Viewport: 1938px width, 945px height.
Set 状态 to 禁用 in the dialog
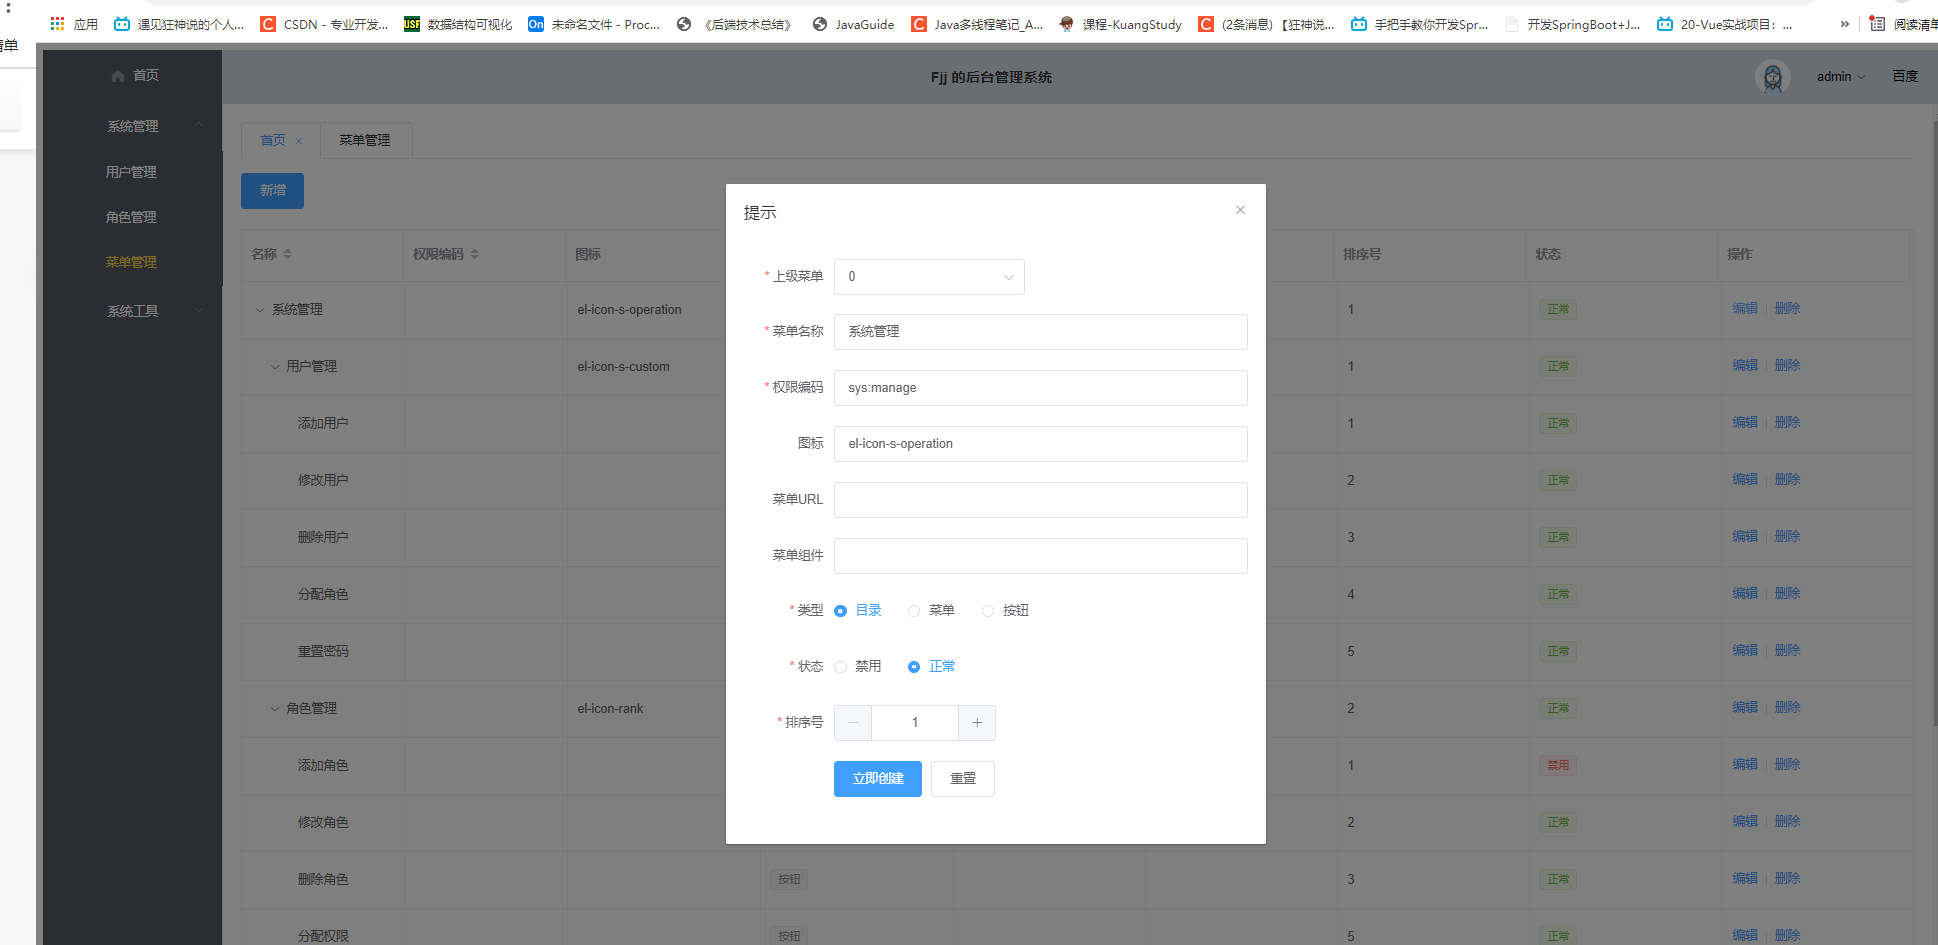(840, 666)
